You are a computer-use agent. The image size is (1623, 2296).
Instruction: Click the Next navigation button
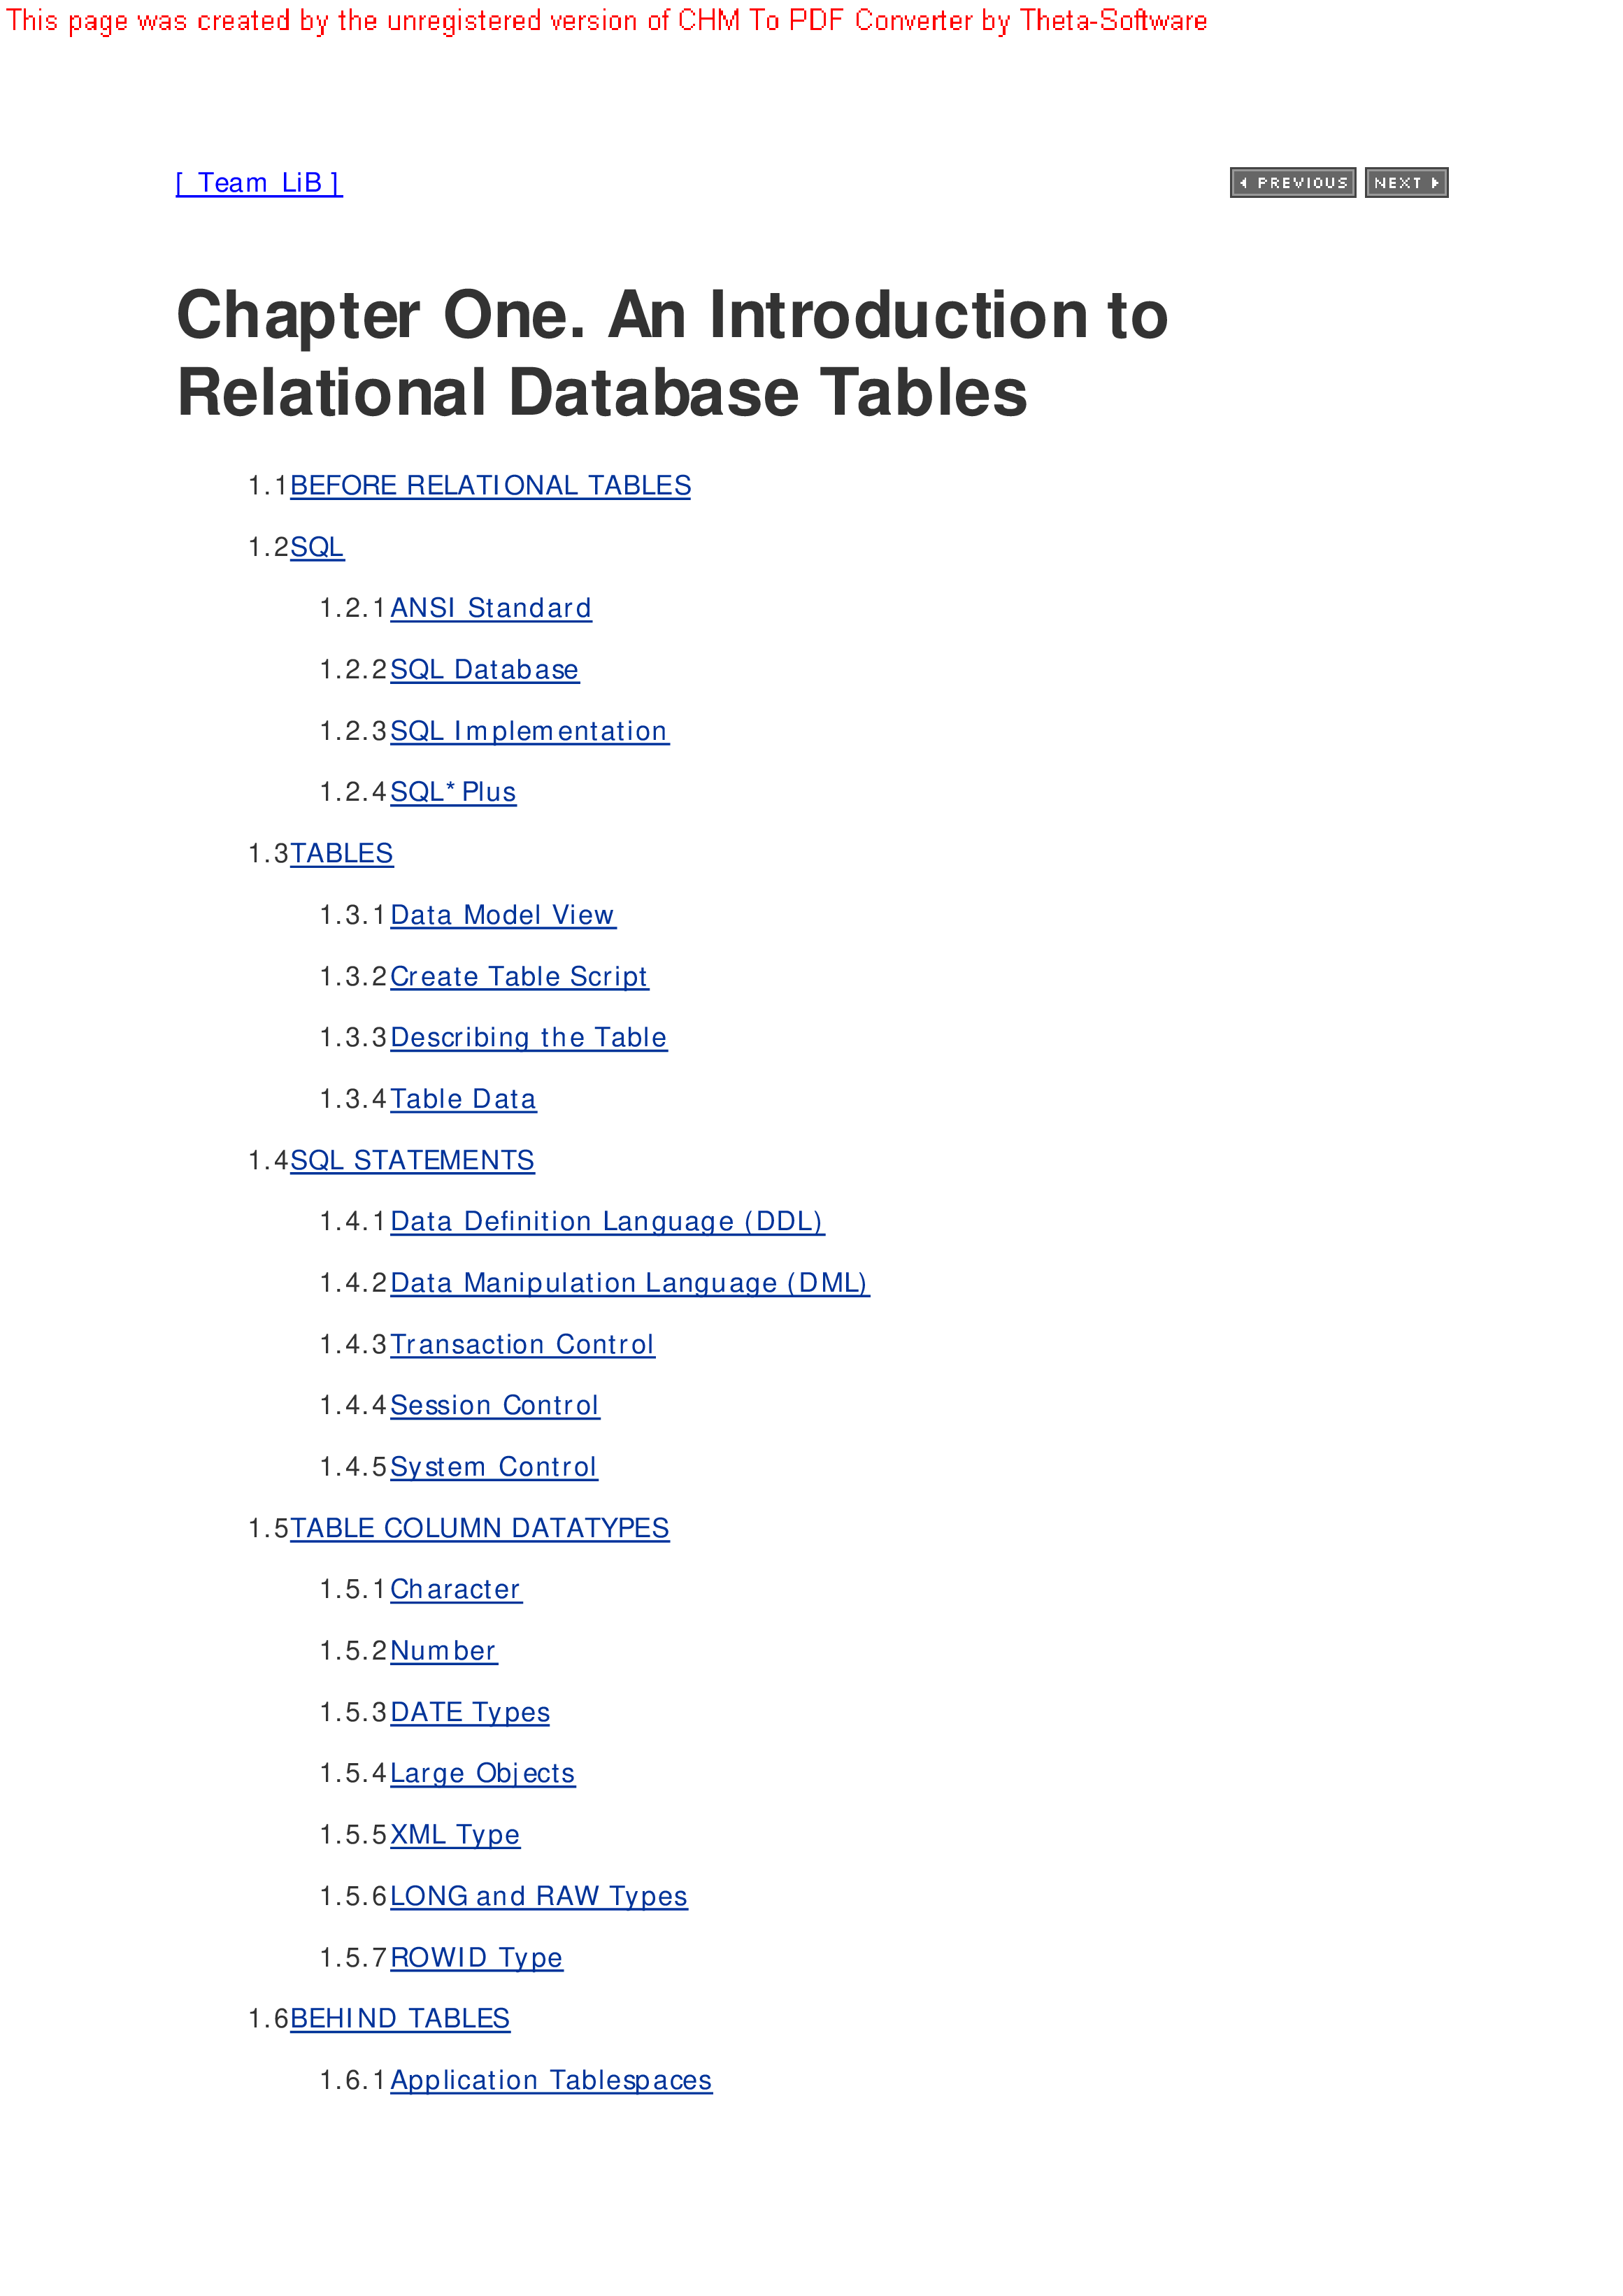(1405, 183)
